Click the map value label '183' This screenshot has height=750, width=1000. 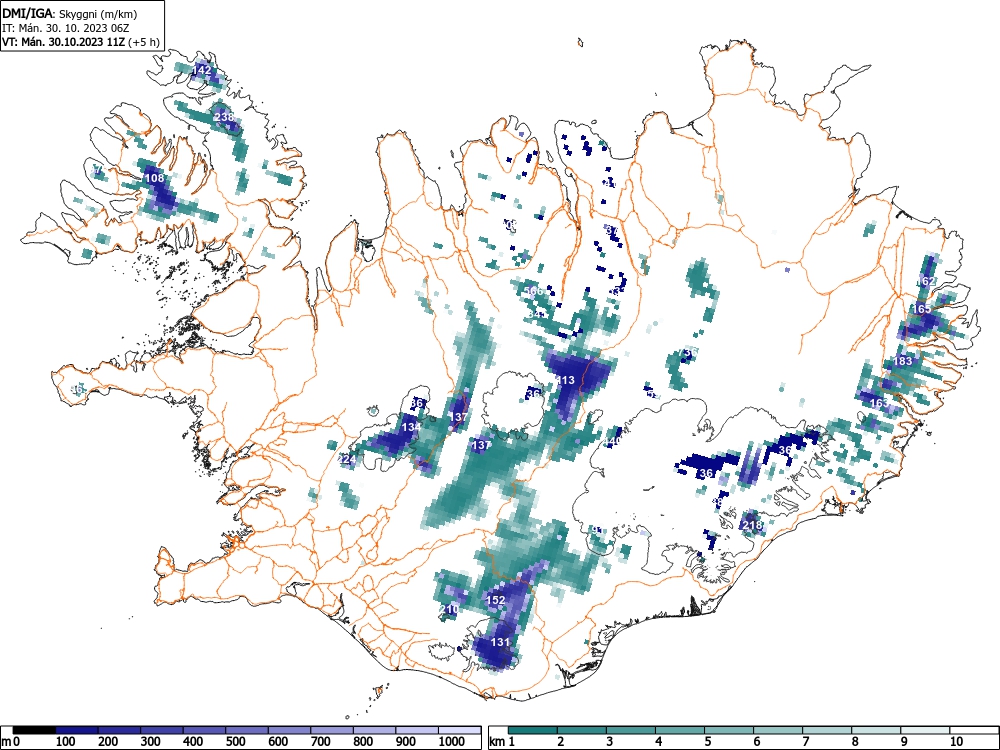pyautogui.click(x=903, y=361)
